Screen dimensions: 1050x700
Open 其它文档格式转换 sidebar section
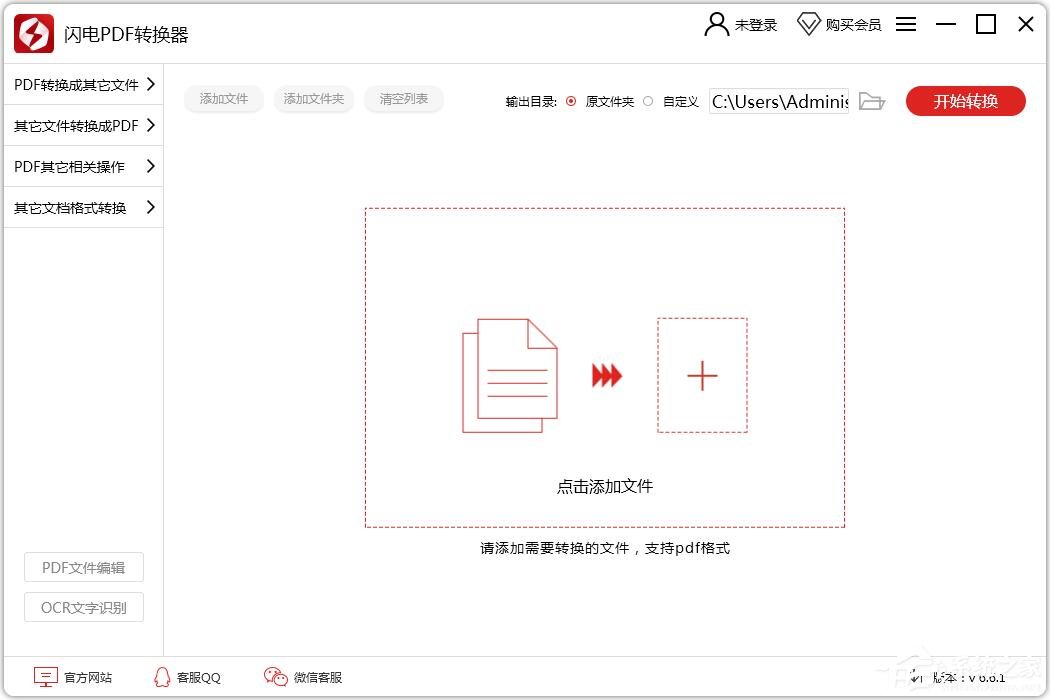77,207
